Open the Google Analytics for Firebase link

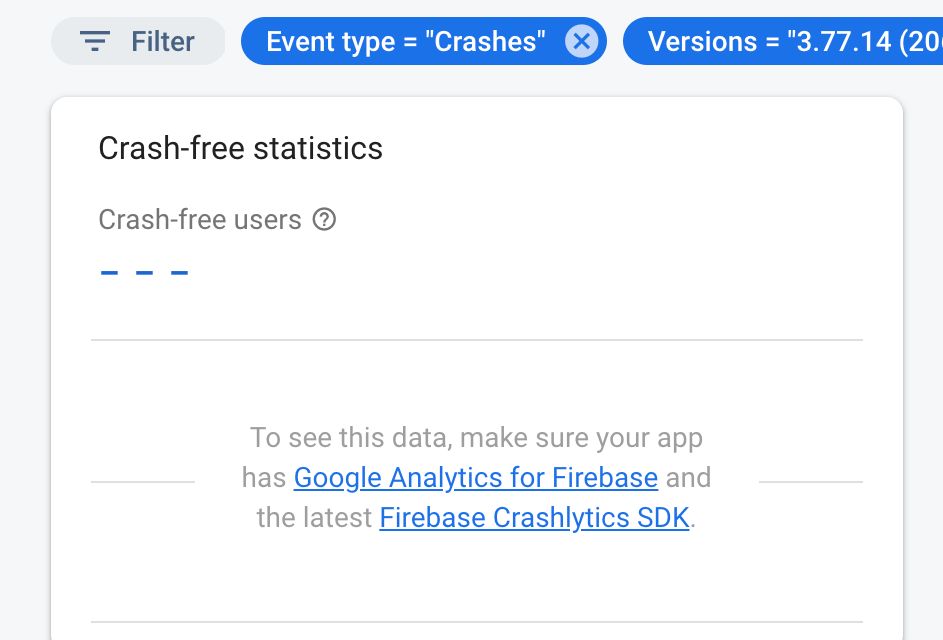[475, 477]
